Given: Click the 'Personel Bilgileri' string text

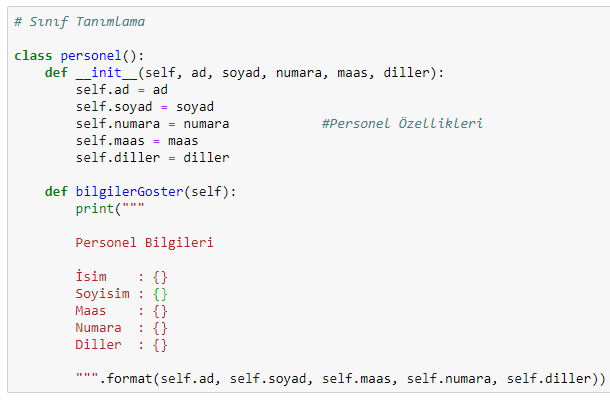Looking at the screenshot, I should 144,243.
